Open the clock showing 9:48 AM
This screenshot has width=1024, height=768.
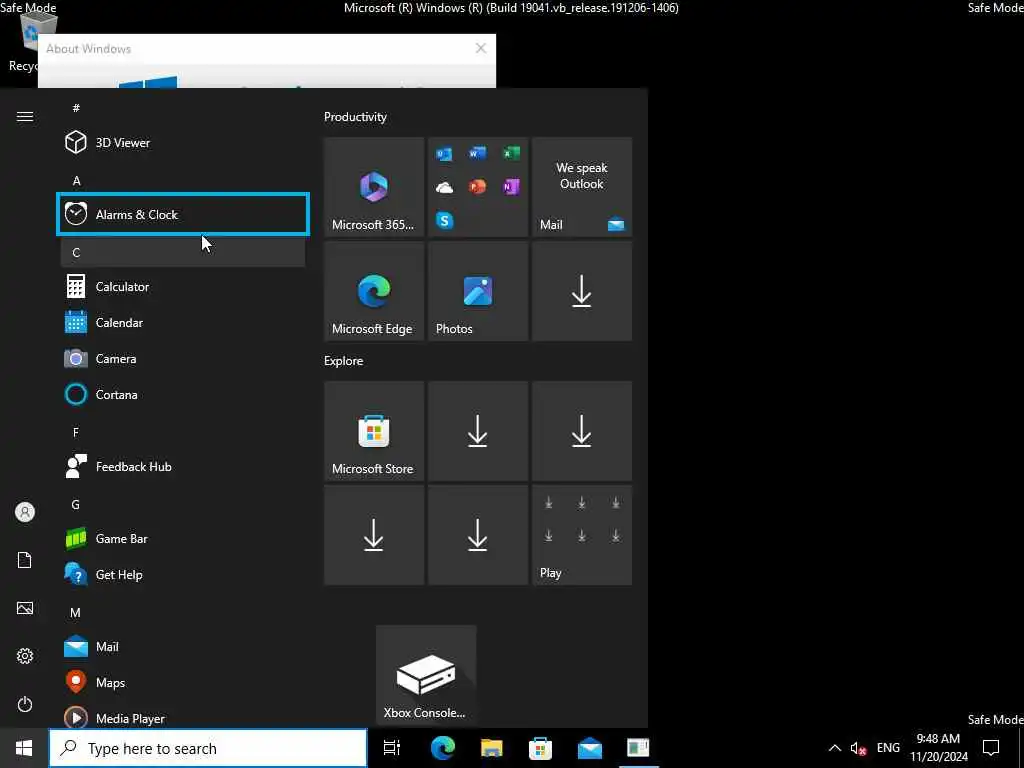[938, 748]
